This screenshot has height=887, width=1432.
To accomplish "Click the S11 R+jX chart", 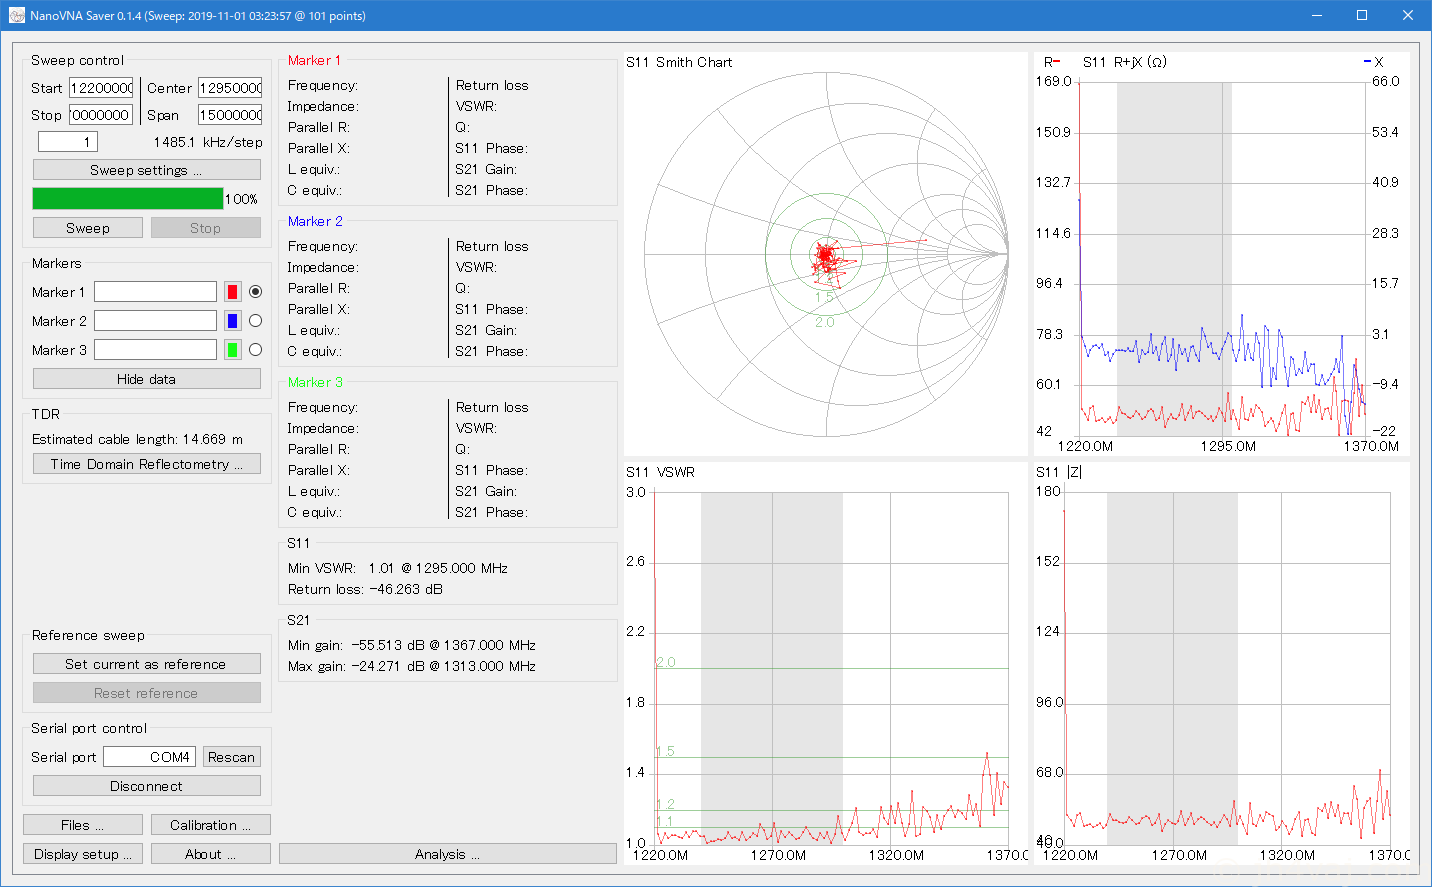I will [x=1221, y=255].
